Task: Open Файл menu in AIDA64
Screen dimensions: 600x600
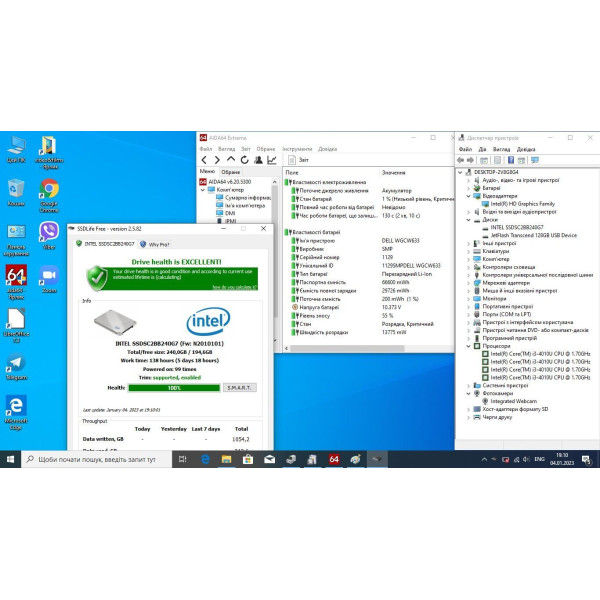Action: click(x=206, y=149)
